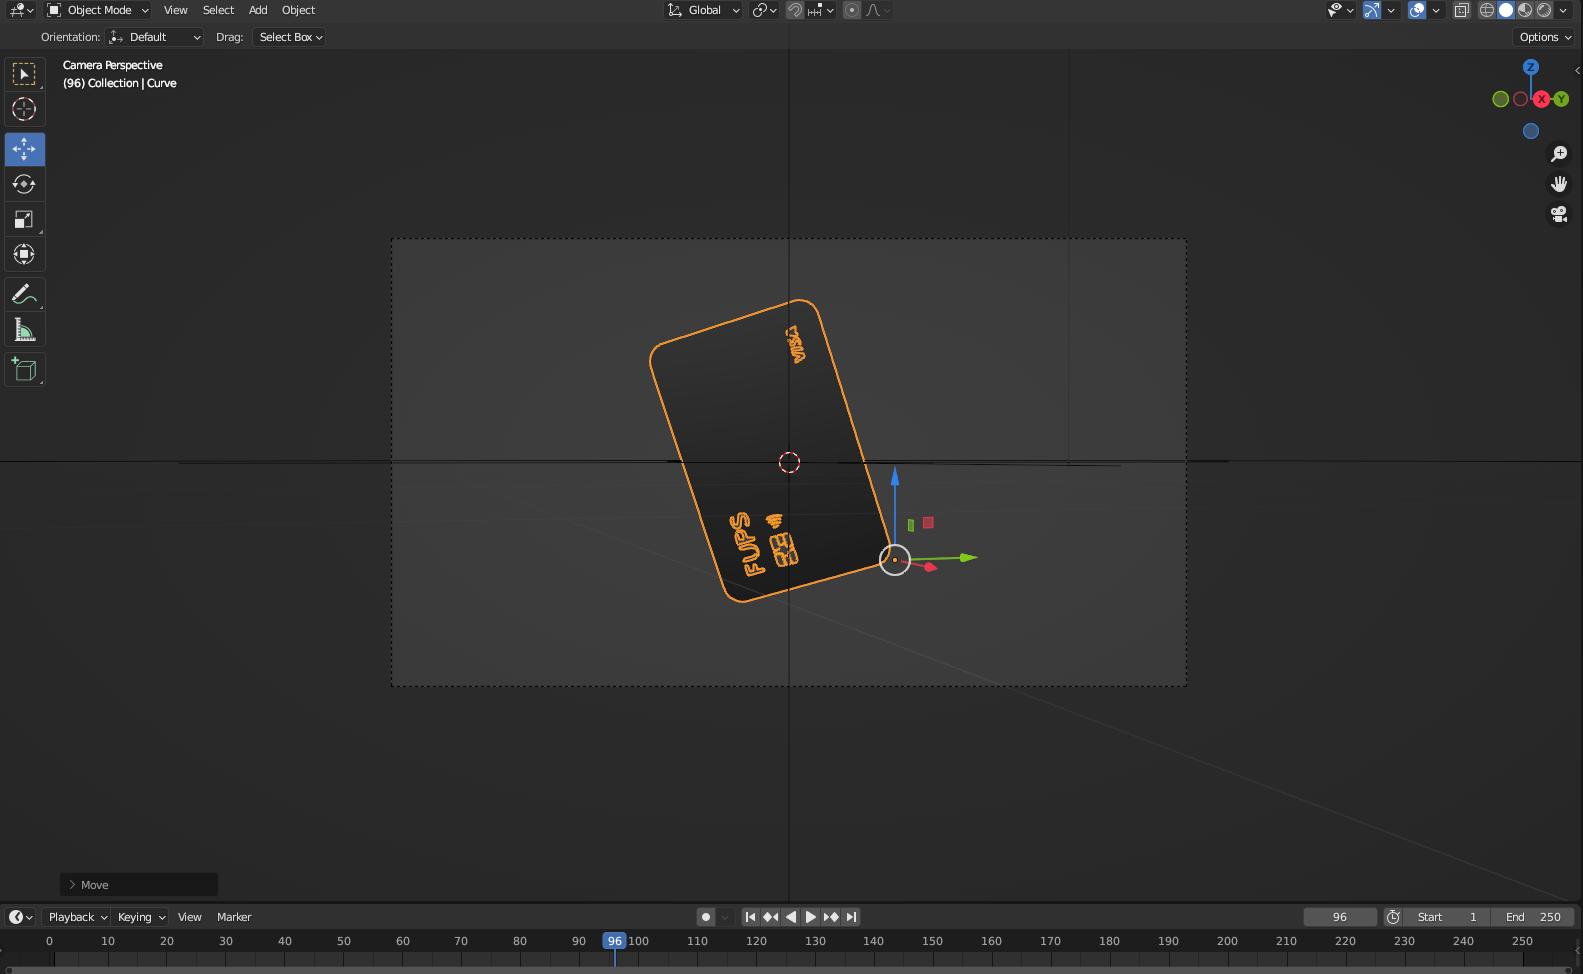The image size is (1583, 974).
Task: Play animation in reverse
Action: 790,917
